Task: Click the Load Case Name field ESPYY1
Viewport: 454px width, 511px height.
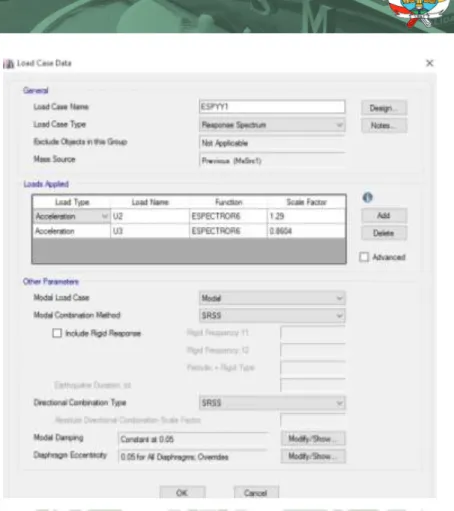Action: (272, 107)
